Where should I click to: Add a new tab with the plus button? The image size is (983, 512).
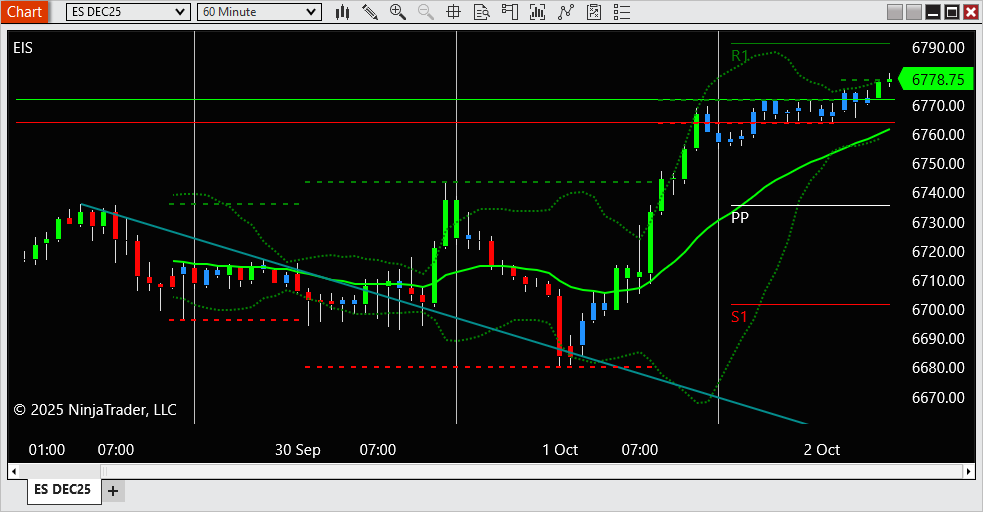(113, 491)
